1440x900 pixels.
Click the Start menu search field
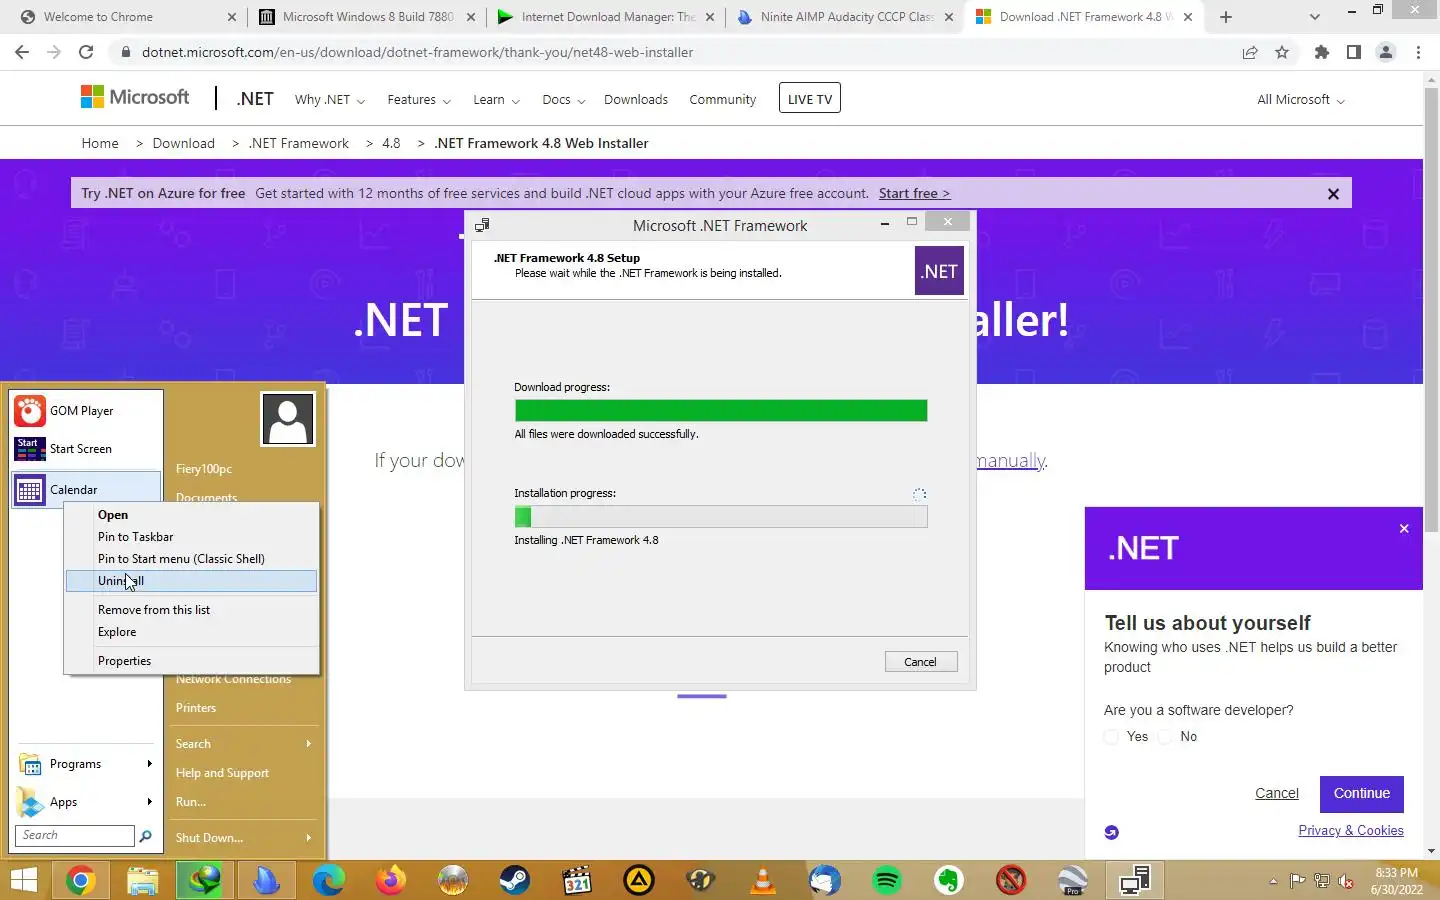(75, 835)
